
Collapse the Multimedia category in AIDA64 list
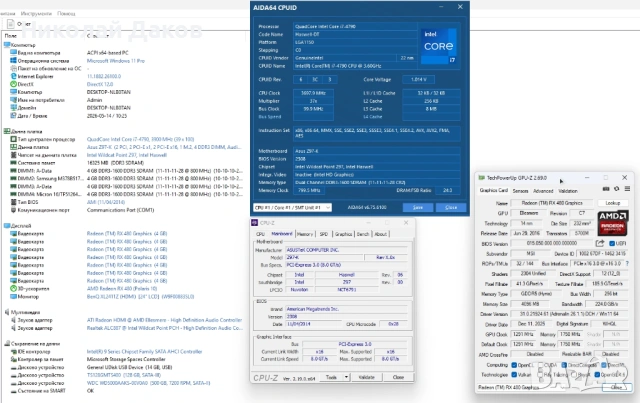pos(6,312)
